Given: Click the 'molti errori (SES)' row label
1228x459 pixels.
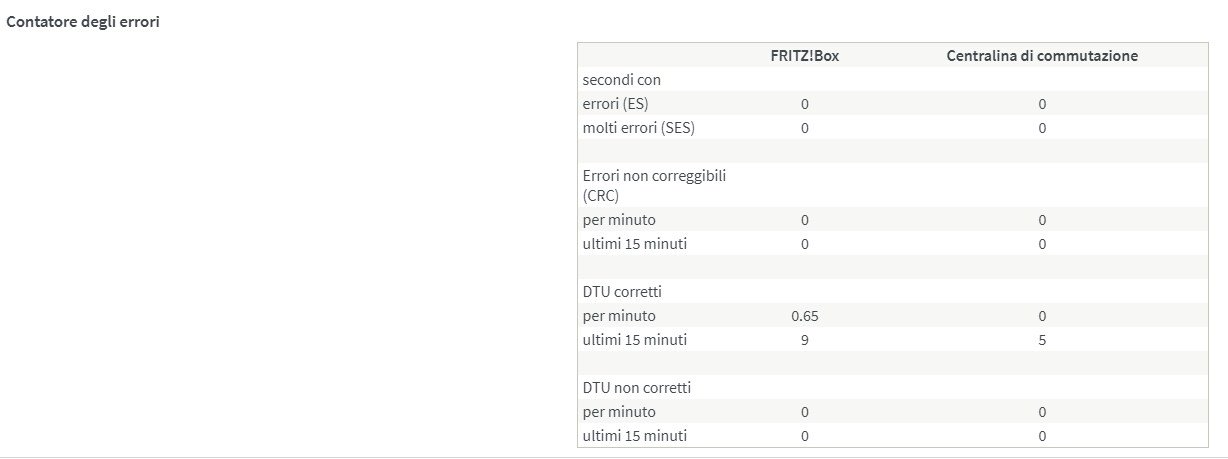Looking at the screenshot, I should tap(638, 128).
